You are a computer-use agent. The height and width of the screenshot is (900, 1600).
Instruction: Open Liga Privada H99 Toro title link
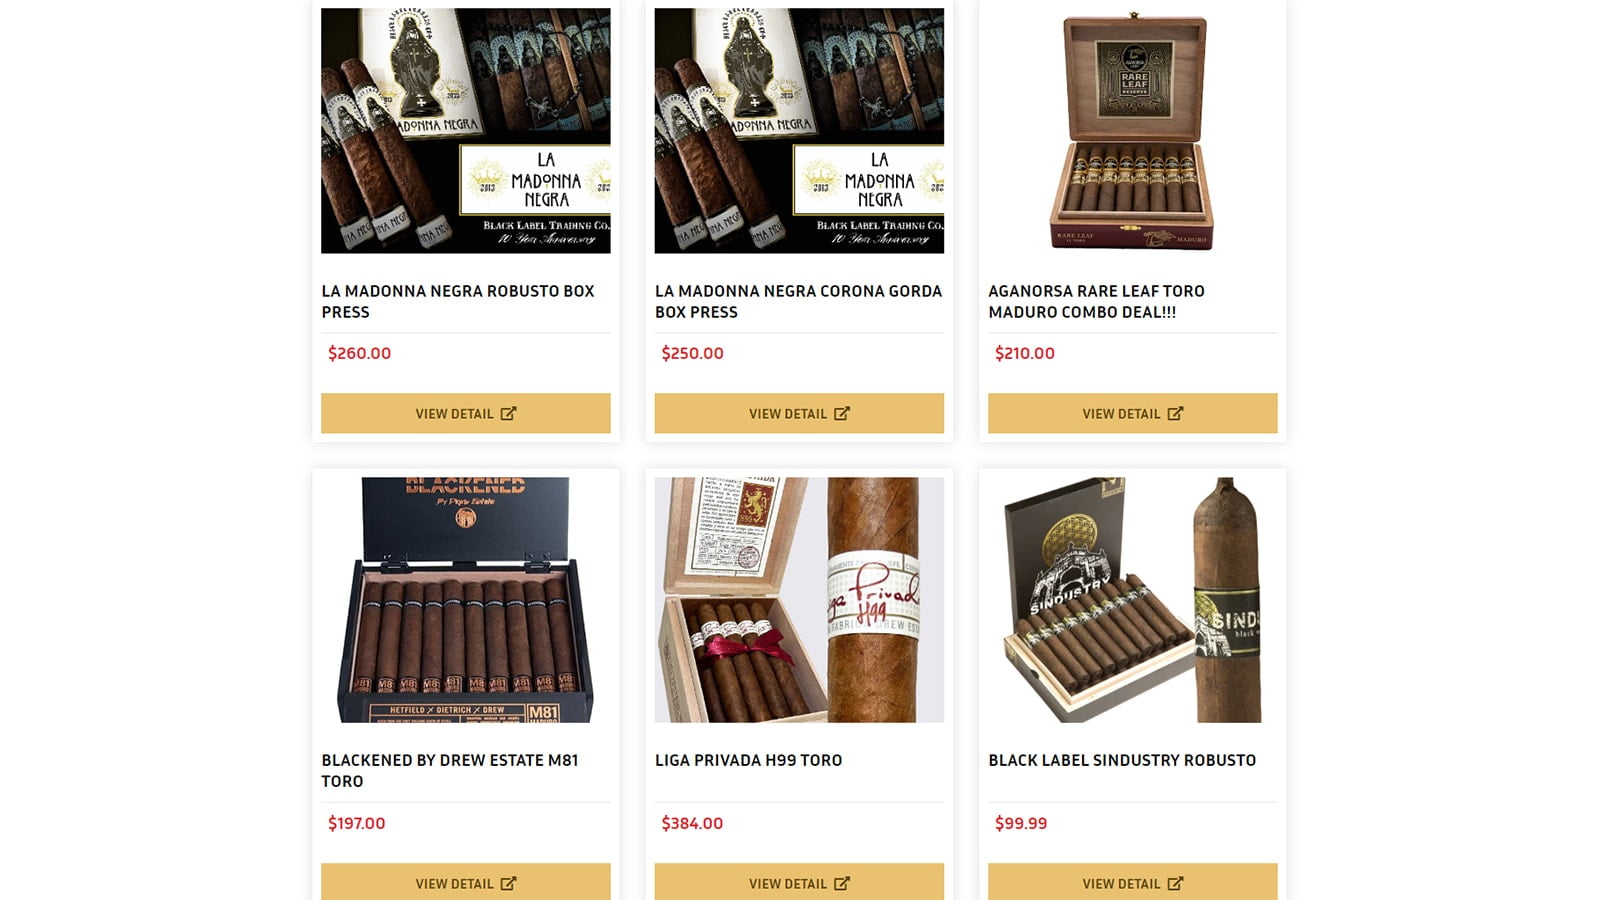(748, 760)
